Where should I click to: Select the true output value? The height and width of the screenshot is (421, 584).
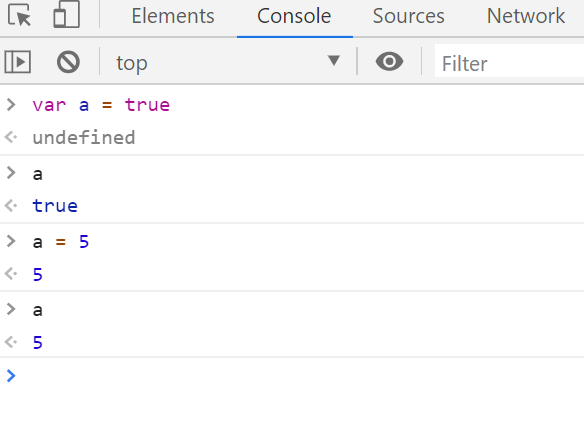tap(55, 206)
